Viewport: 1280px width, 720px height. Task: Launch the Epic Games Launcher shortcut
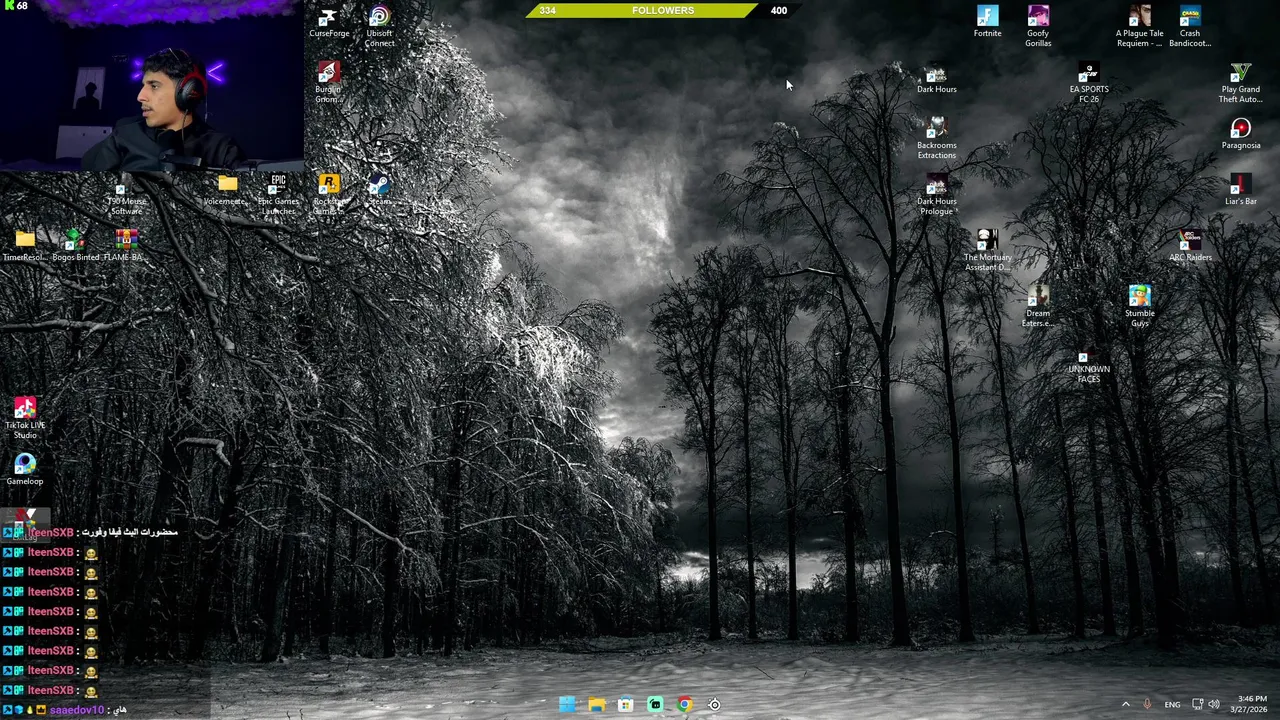tap(278, 195)
